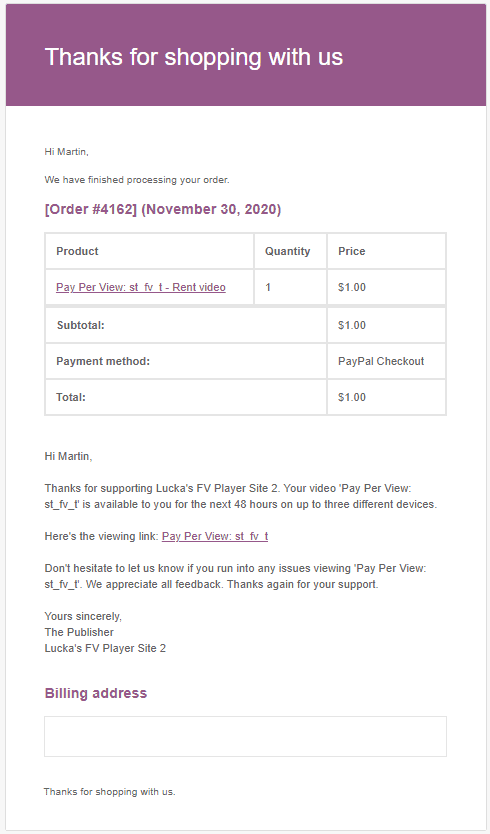Click the Payment method label cell

tap(186, 361)
